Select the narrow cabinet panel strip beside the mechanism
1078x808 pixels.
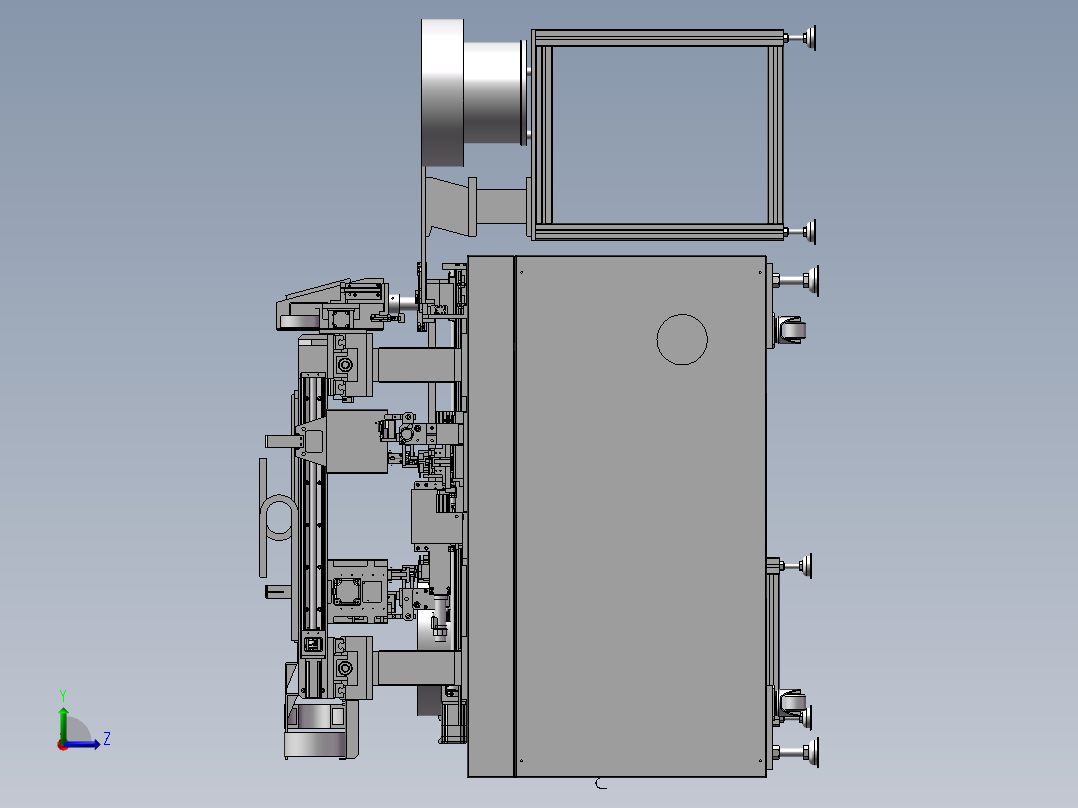pos(491,516)
